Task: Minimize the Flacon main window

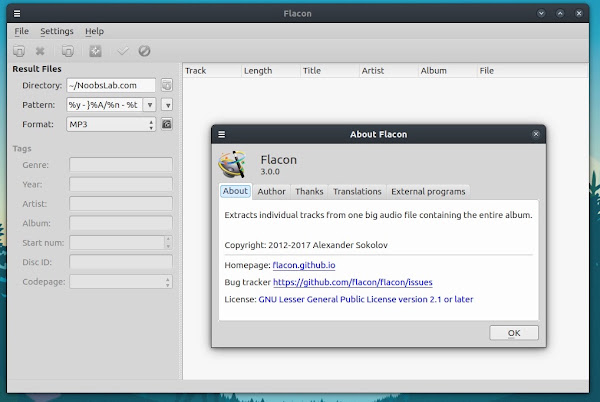Action: click(x=541, y=13)
